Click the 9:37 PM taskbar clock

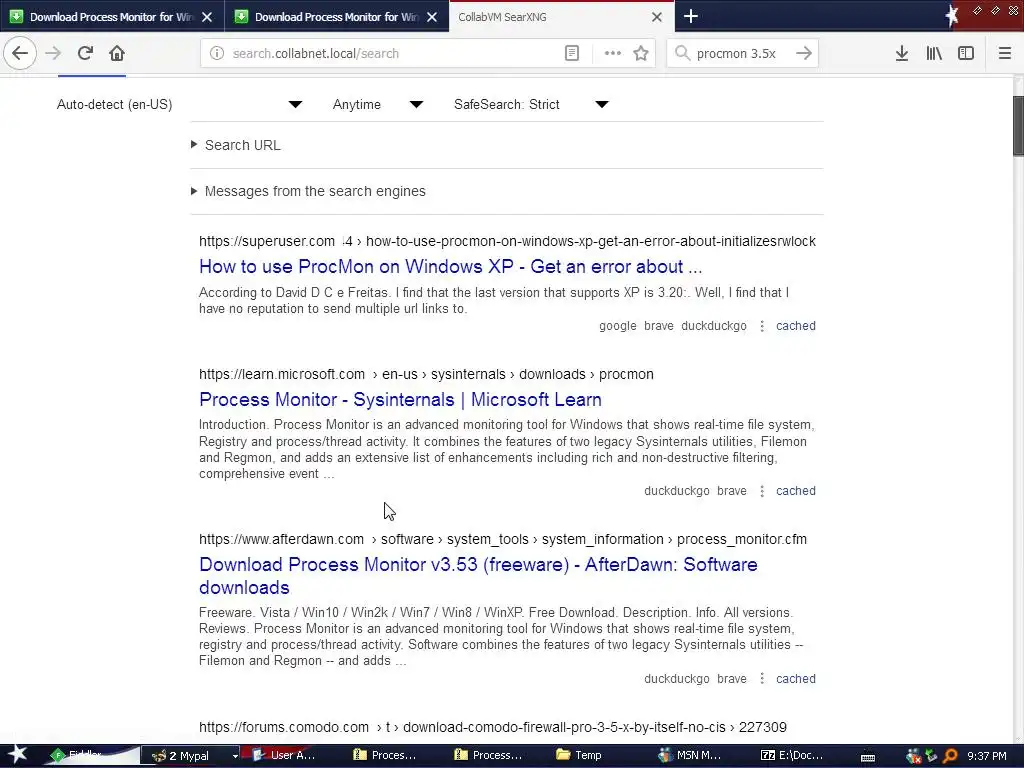point(987,756)
